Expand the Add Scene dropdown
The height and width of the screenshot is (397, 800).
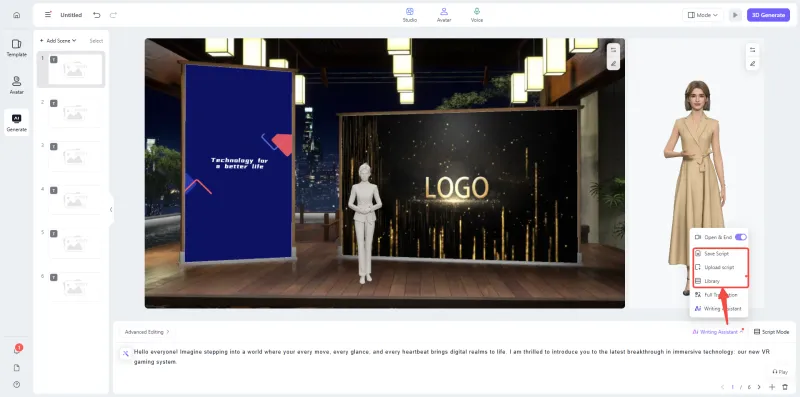pos(58,41)
